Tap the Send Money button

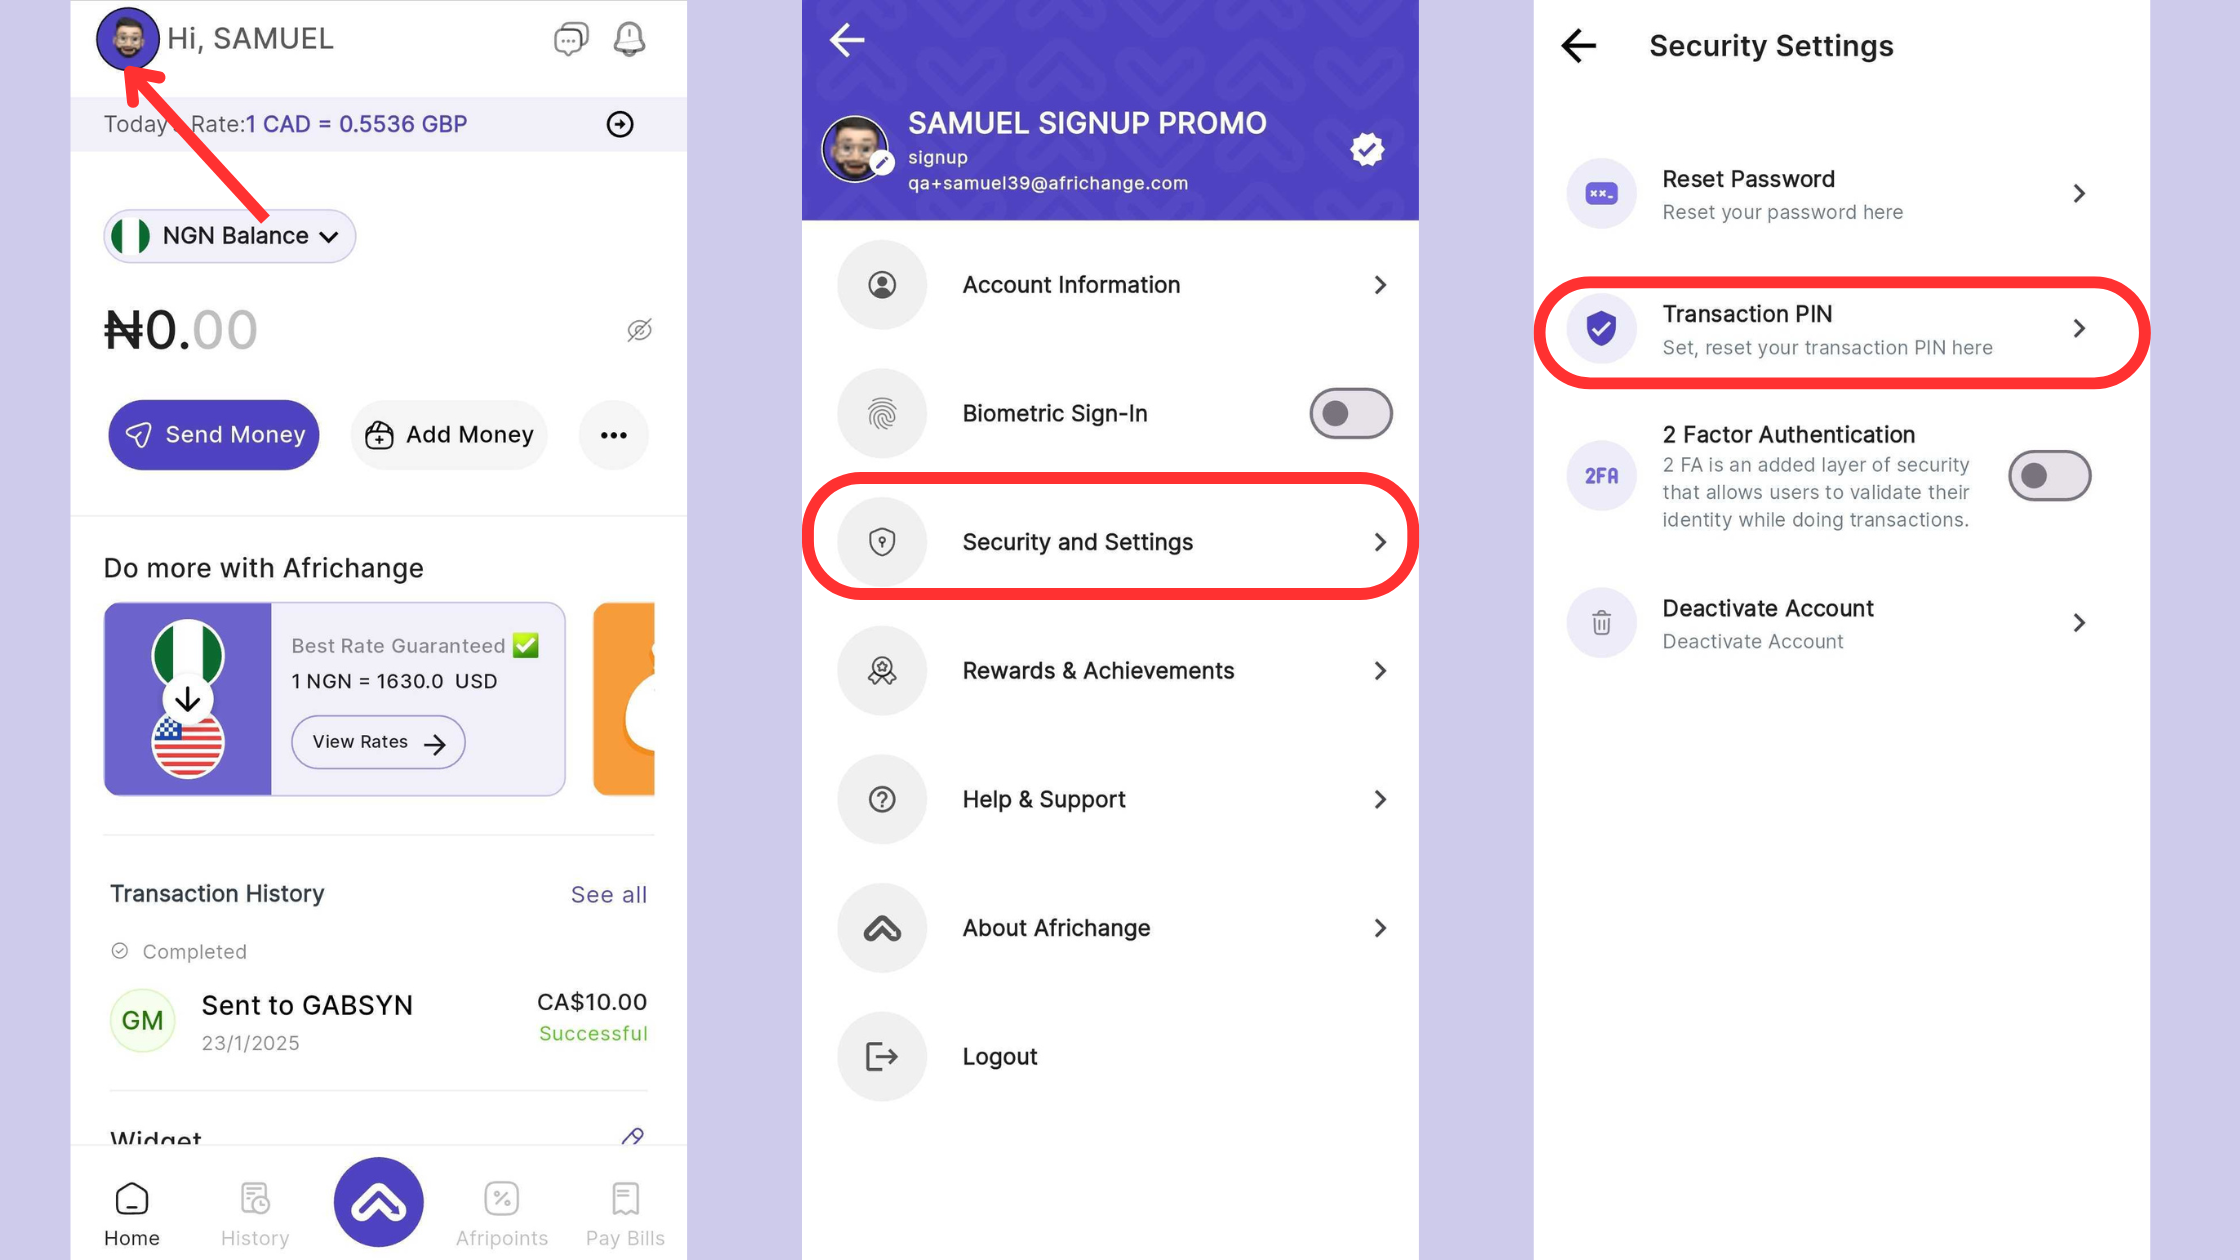click(214, 435)
